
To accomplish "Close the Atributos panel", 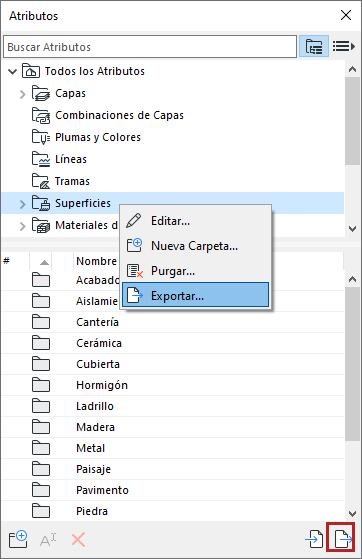I will click(346, 15).
